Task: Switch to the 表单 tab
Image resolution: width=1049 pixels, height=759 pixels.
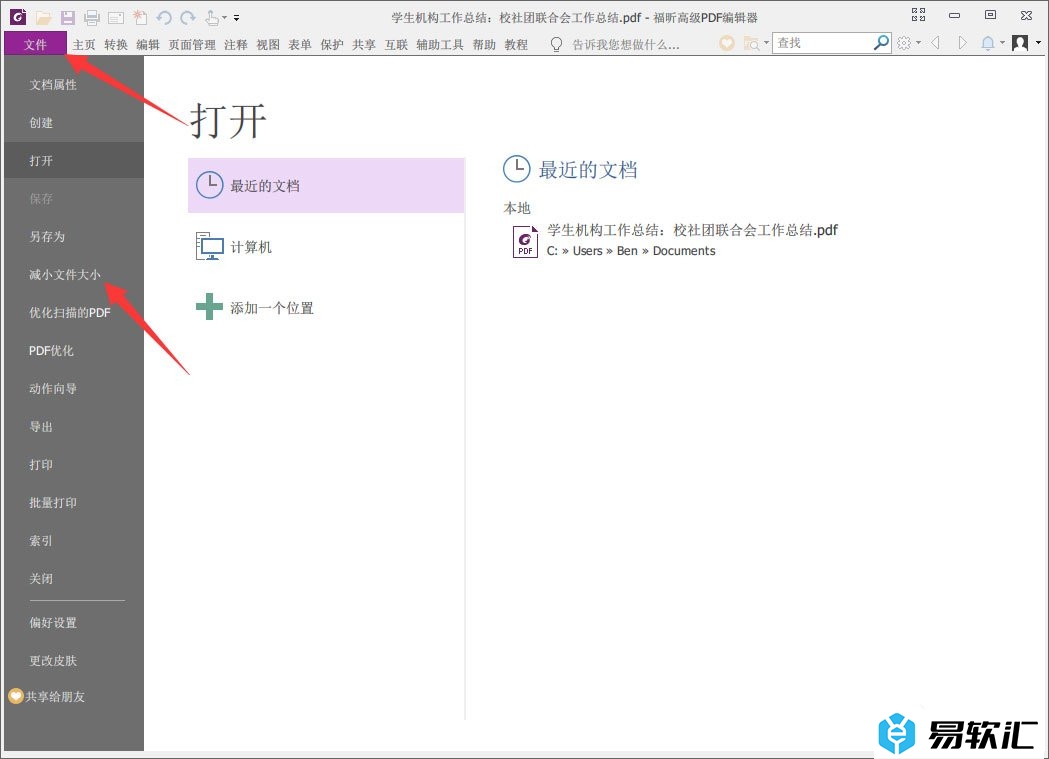Action: [x=300, y=45]
